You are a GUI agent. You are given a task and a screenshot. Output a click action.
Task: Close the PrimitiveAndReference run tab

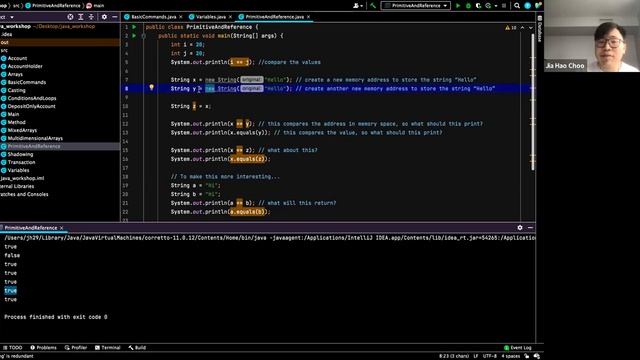[x=62, y=228]
